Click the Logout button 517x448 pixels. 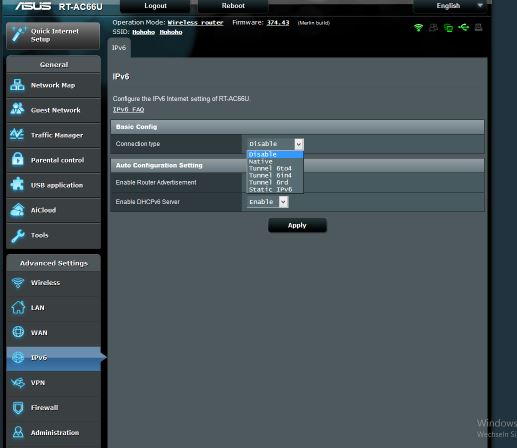tap(155, 6)
